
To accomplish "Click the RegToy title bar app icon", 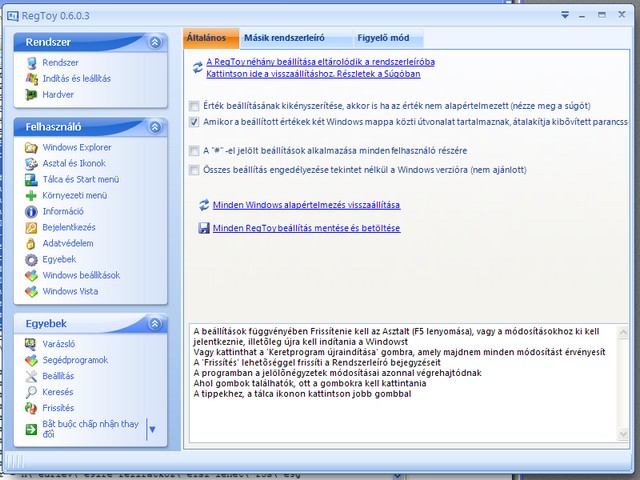I will pos(13,16).
